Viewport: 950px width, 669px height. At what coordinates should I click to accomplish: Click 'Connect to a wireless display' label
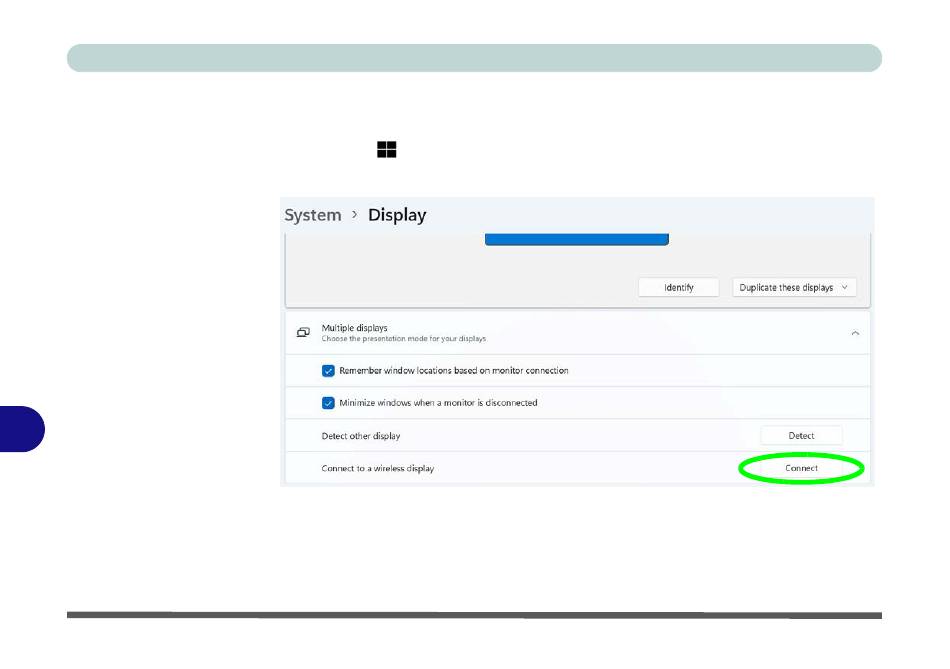coord(377,468)
